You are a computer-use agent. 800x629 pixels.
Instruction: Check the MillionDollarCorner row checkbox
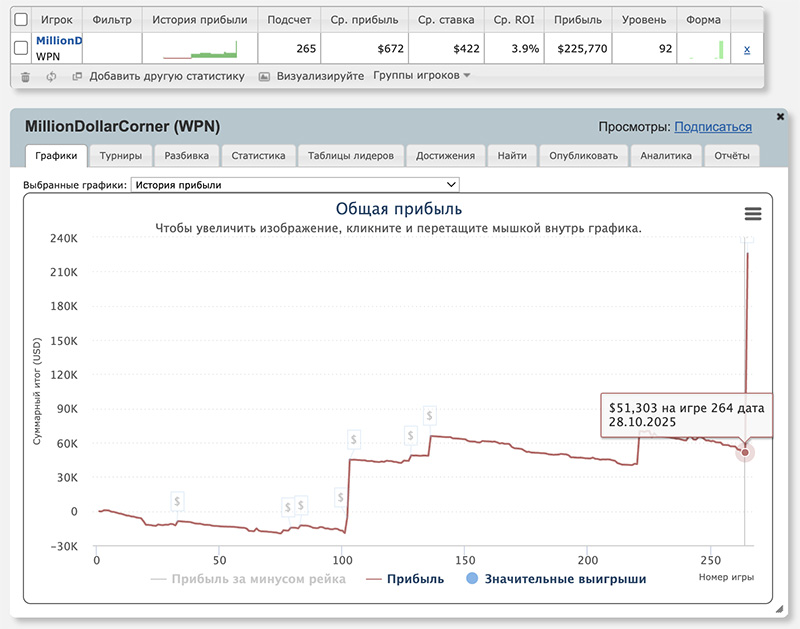21,49
